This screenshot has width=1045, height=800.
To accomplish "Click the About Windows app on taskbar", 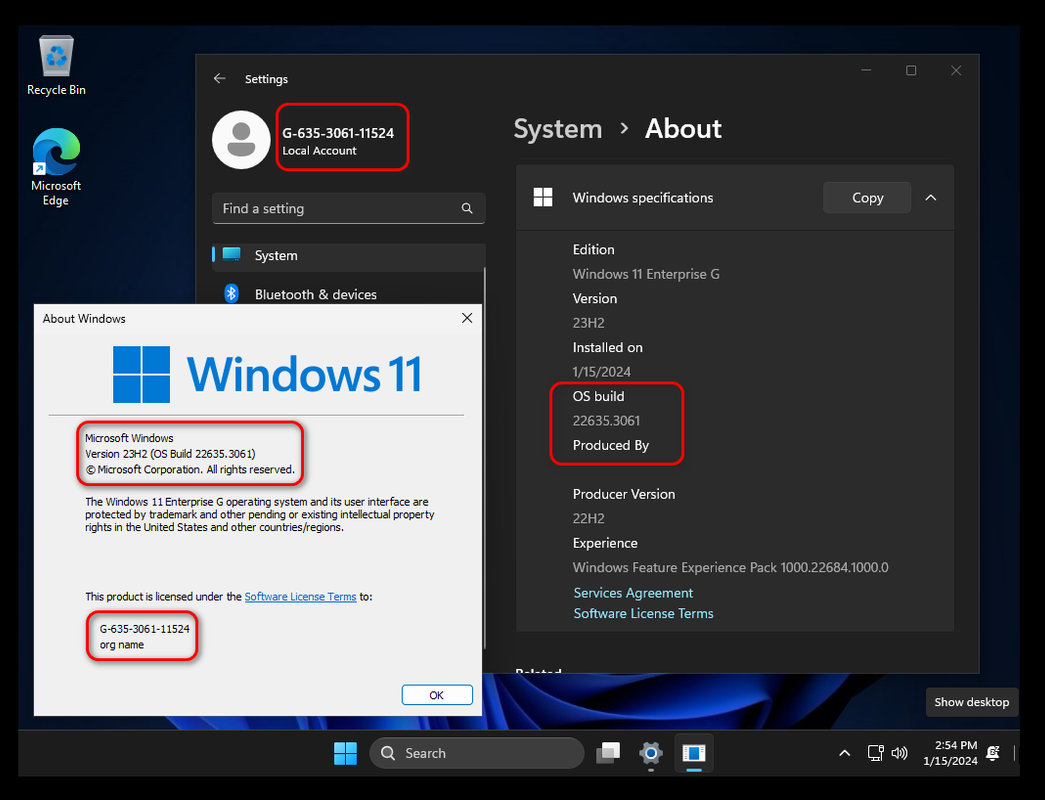I will pos(694,753).
